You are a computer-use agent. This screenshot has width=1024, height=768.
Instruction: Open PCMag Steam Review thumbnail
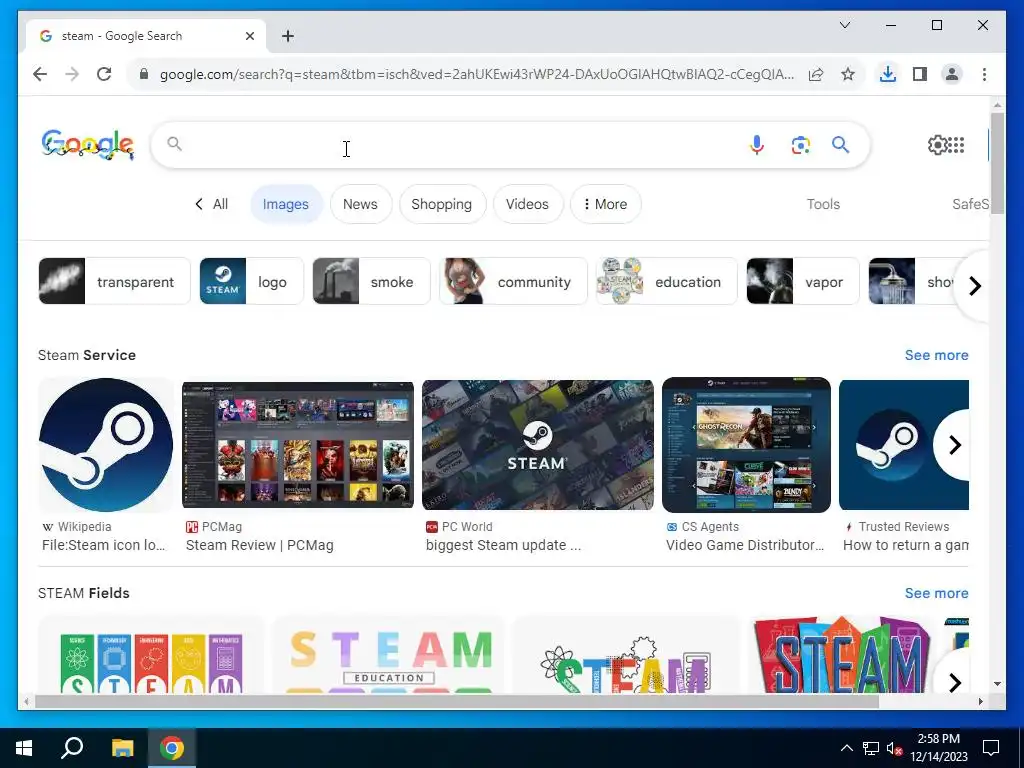298,445
